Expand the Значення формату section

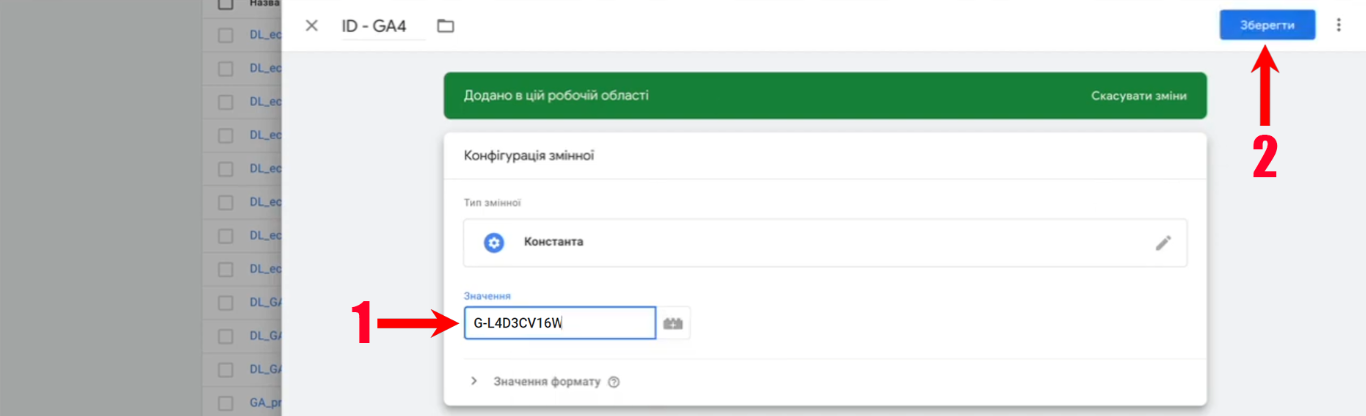coord(474,381)
